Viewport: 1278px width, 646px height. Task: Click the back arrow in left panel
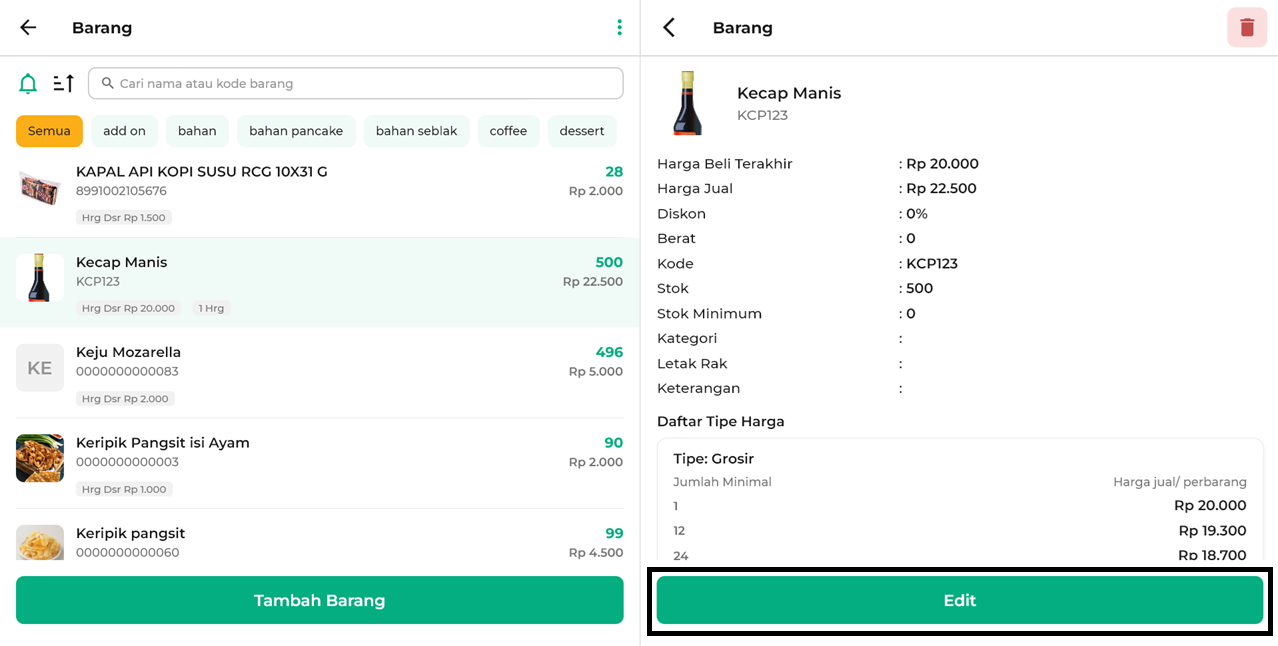pyautogui.click(x=28, y=28)
